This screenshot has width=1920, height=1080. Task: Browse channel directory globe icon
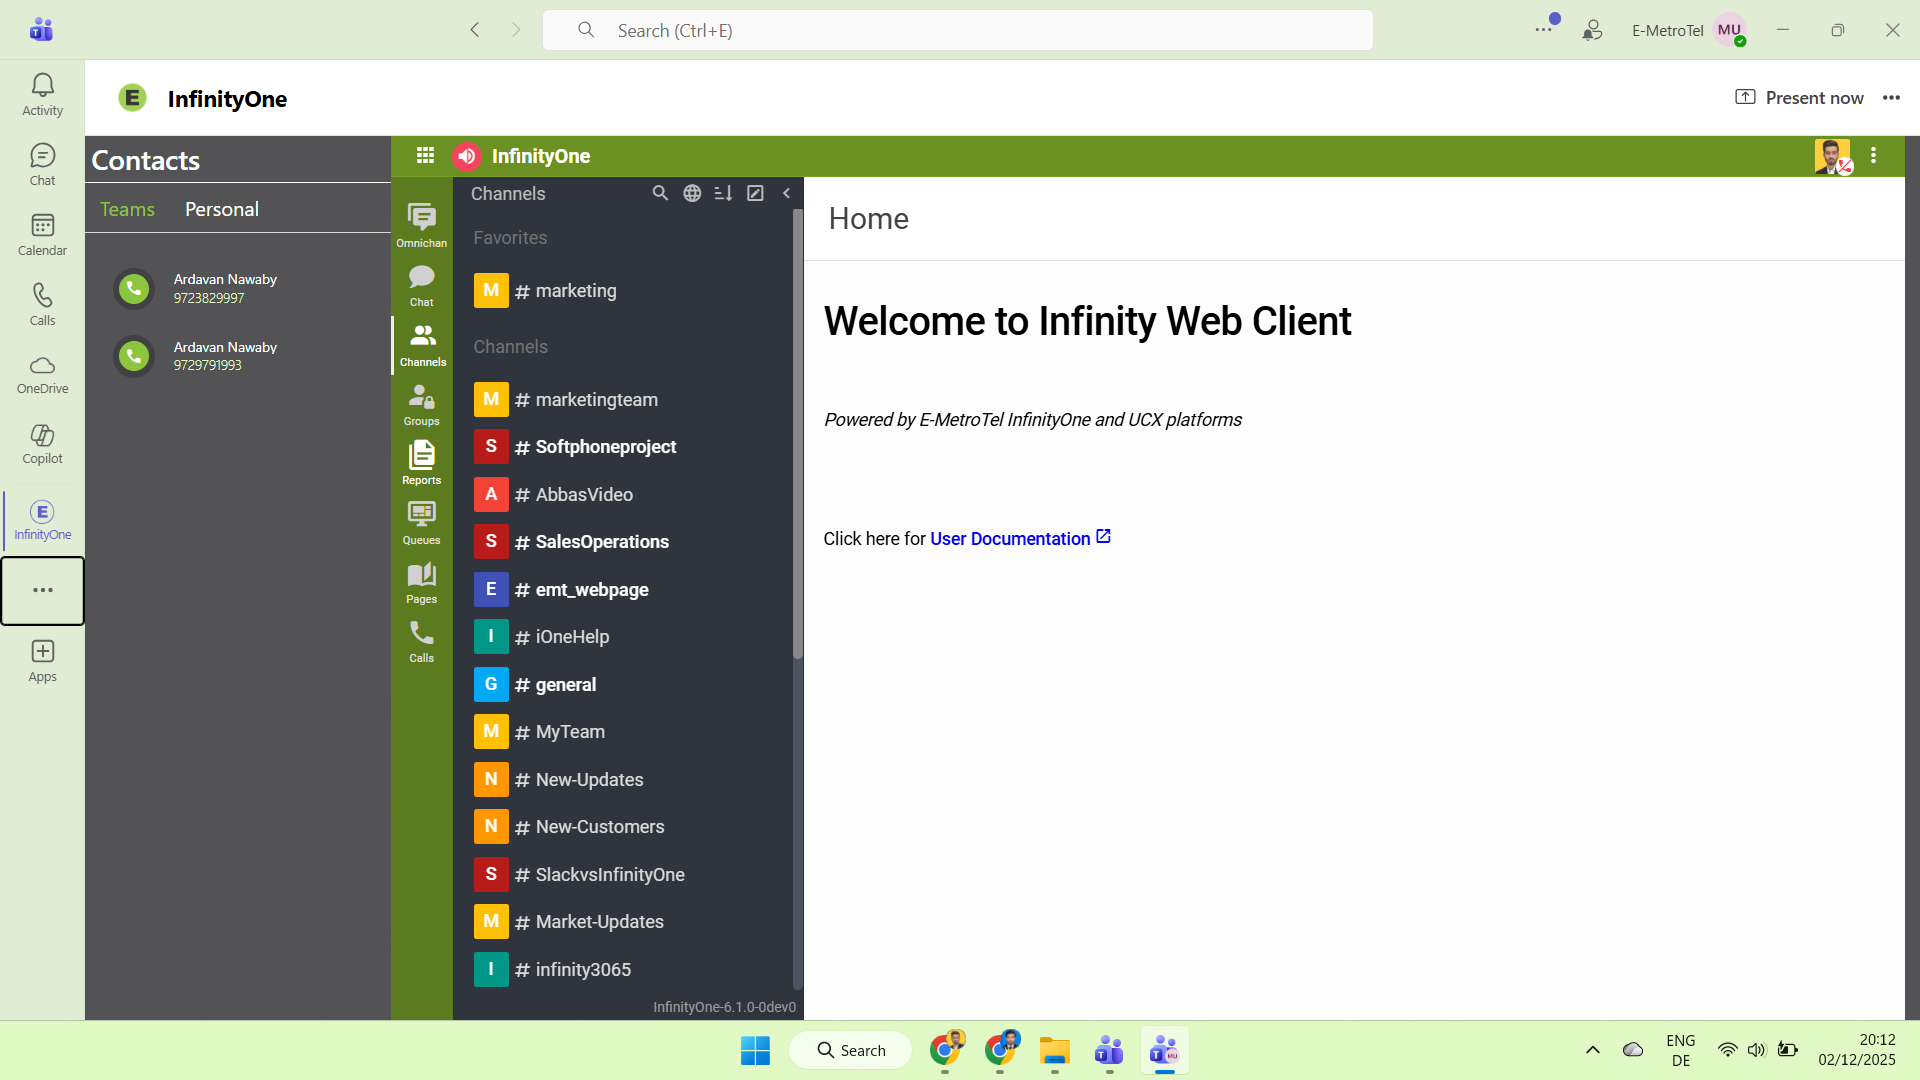[692, 193]
